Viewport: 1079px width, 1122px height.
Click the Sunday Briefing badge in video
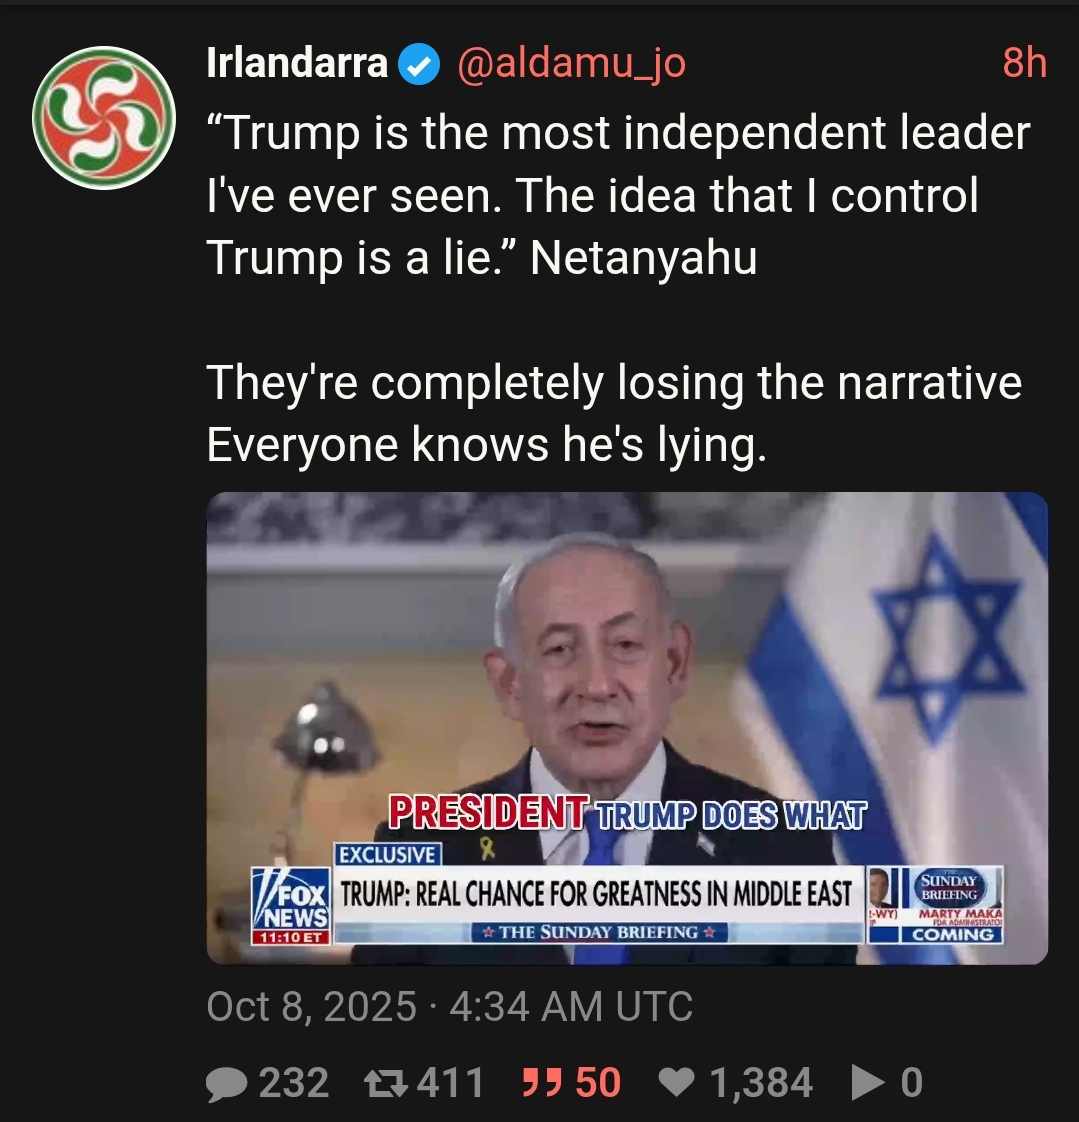point(950,887)
